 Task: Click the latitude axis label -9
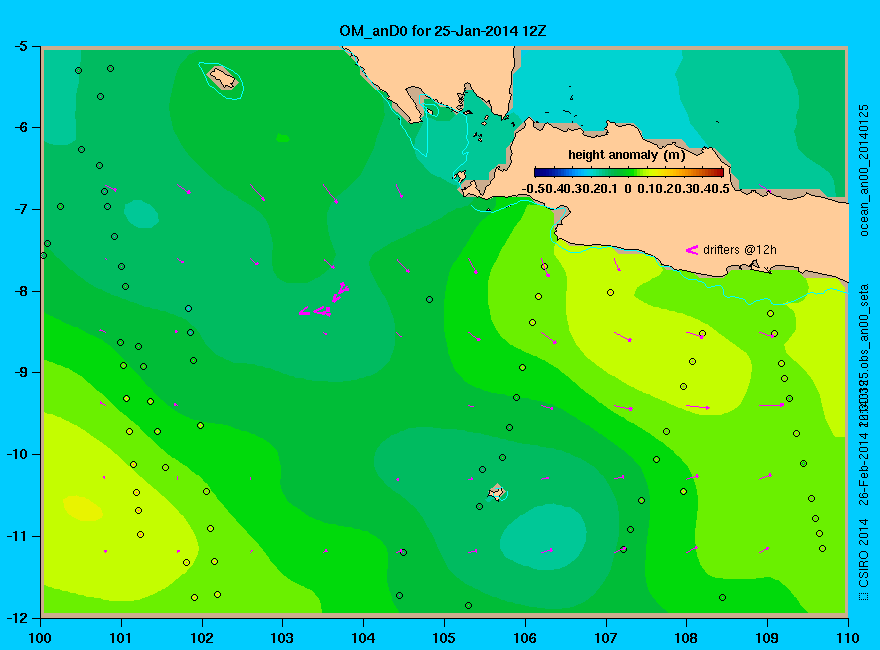click(x=20, y=373)
